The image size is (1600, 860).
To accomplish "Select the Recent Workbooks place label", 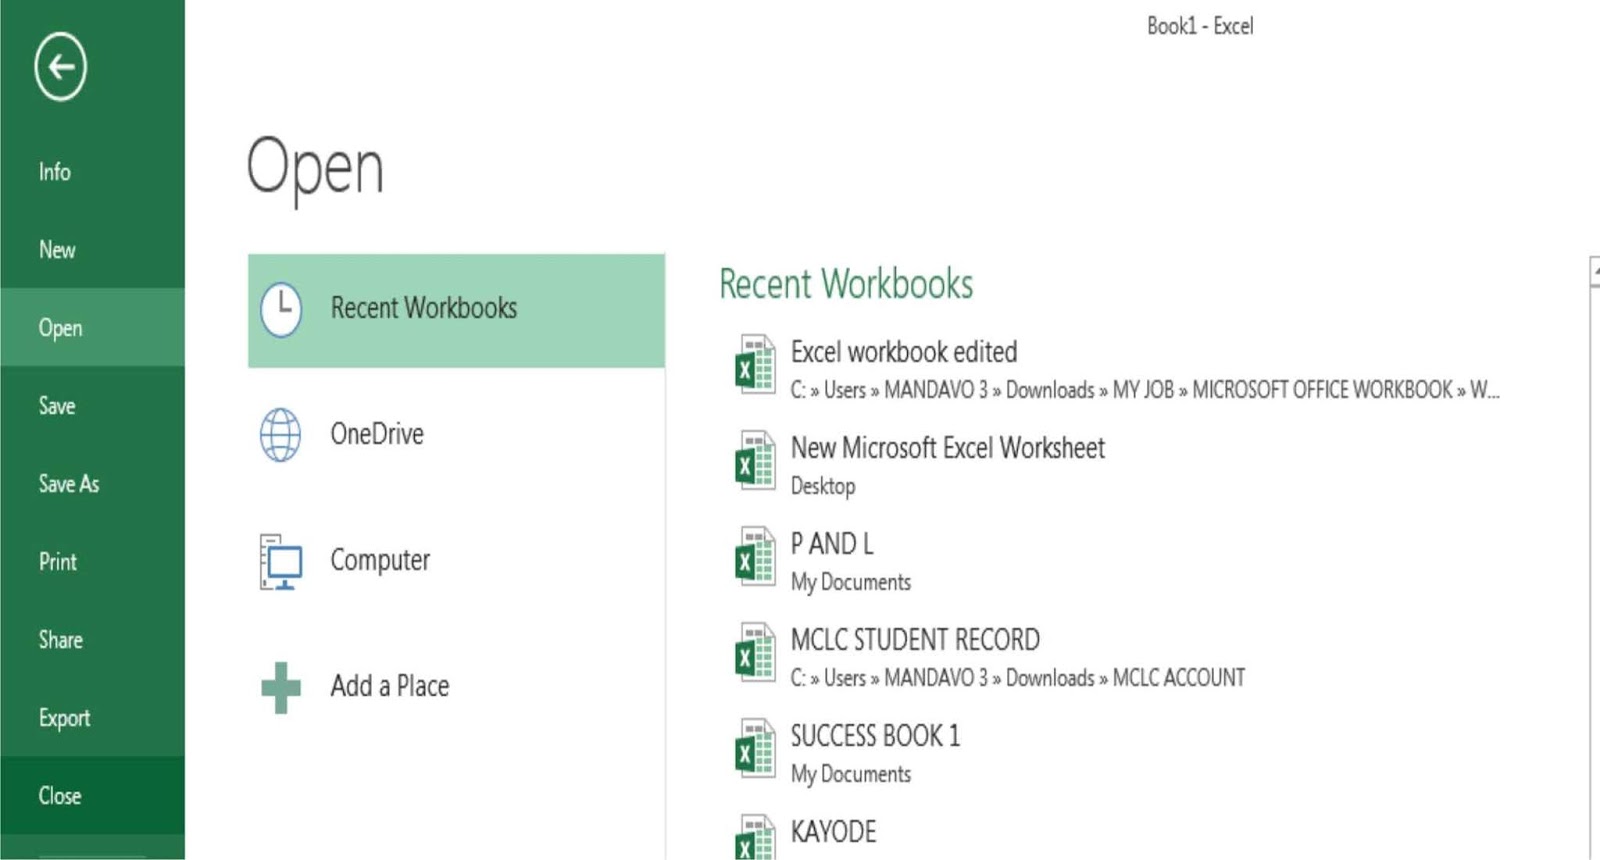I will click(424, 308).
